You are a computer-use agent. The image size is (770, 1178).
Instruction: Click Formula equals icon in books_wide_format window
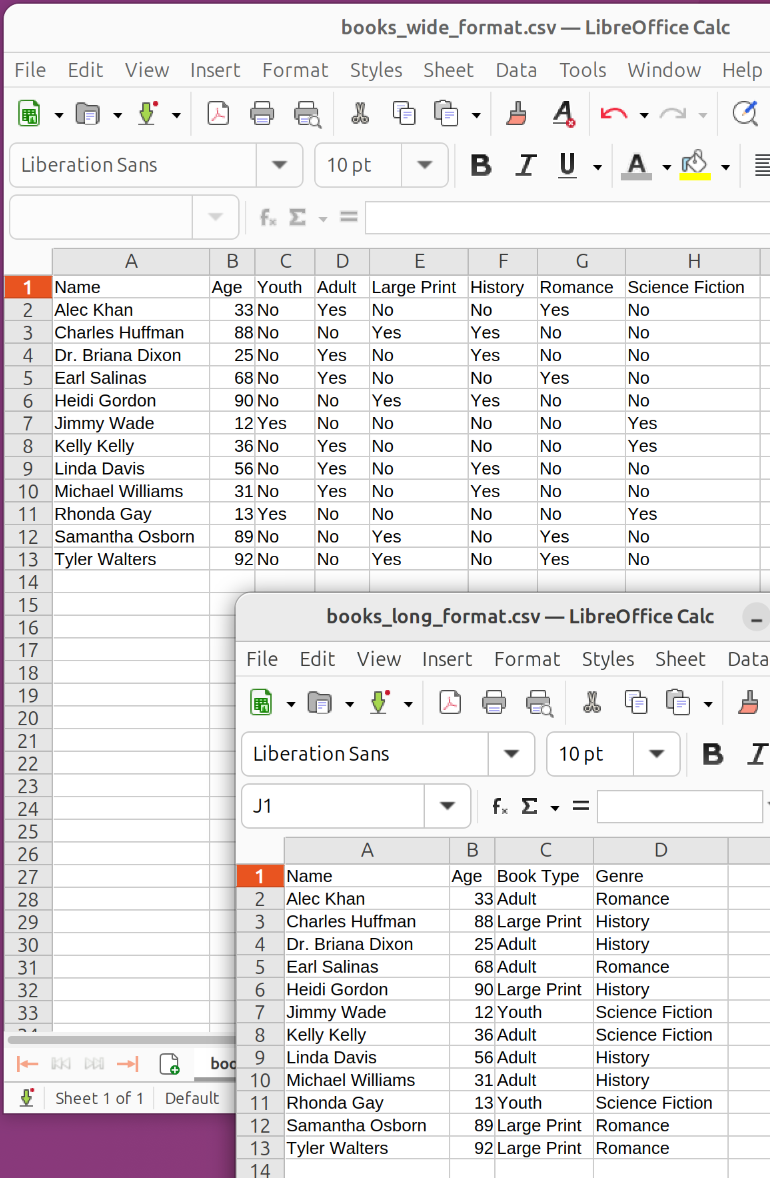(349, 218)
